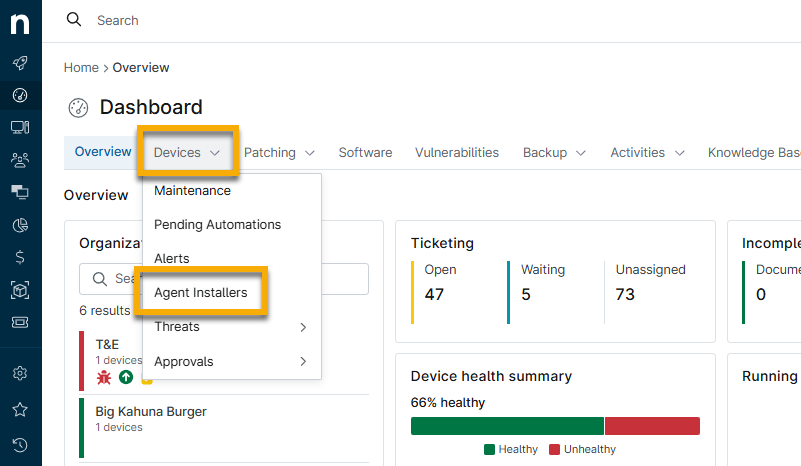This screenshot has height=466, width=801.
Task: Click the dollar sign Finance sidebar icon
Action: pyautogui.click(x=20, y=257)
